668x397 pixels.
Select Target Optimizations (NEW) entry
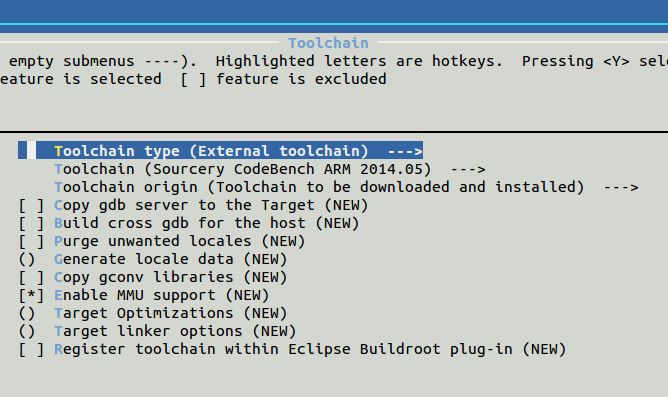(x=153, y=314)
